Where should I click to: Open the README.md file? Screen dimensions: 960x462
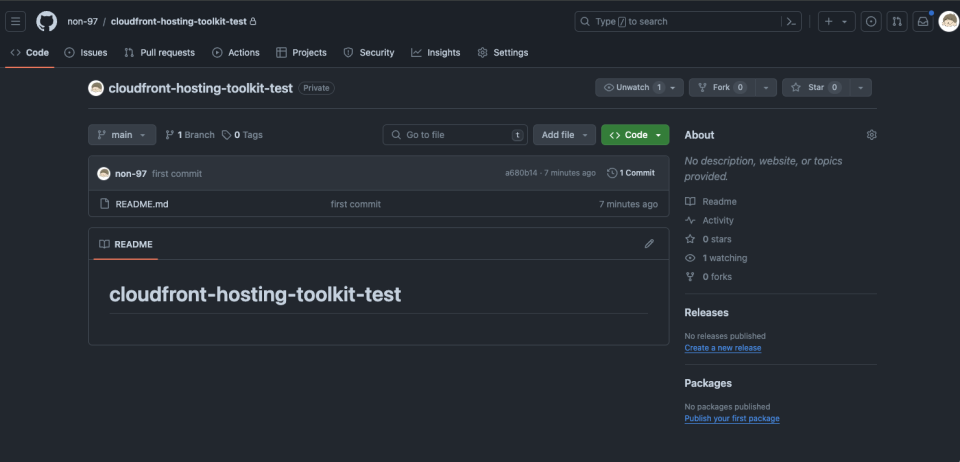(141, 204)
